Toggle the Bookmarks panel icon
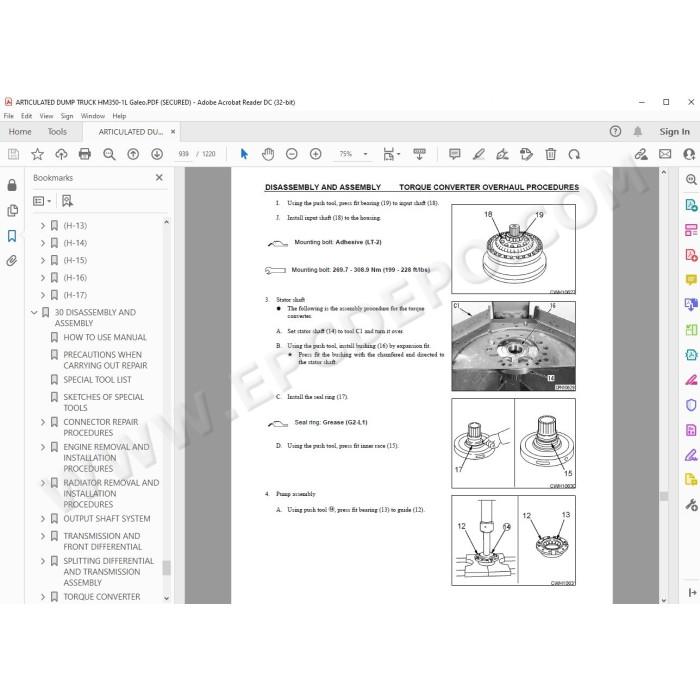Image resolution: width=700 pixels, height=700 pixels. pyautogui.click(x=12, y=236)
